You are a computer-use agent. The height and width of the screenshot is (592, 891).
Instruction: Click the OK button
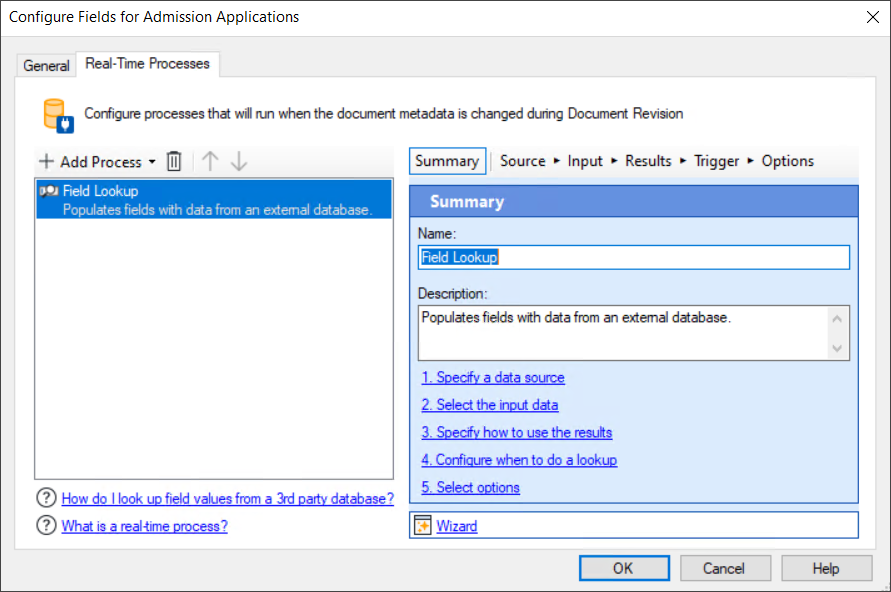point(624,567)
